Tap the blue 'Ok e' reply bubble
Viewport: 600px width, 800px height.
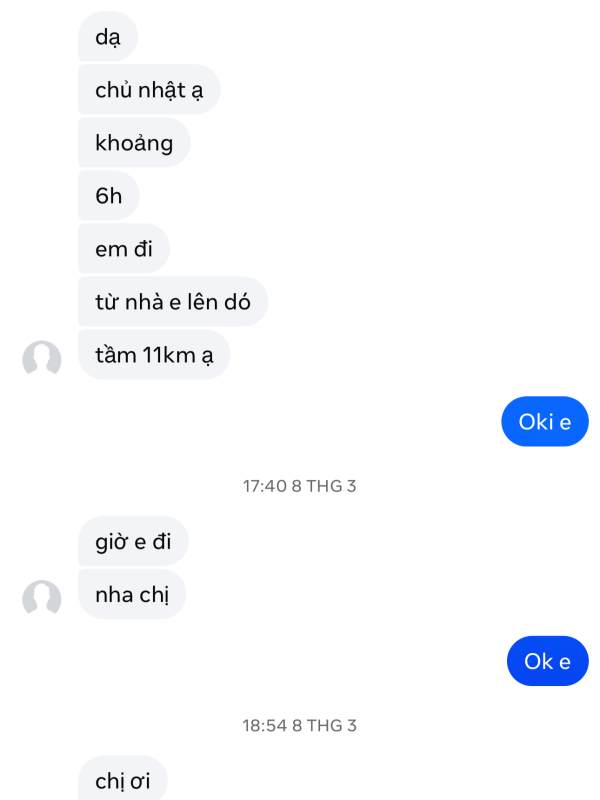548,661
